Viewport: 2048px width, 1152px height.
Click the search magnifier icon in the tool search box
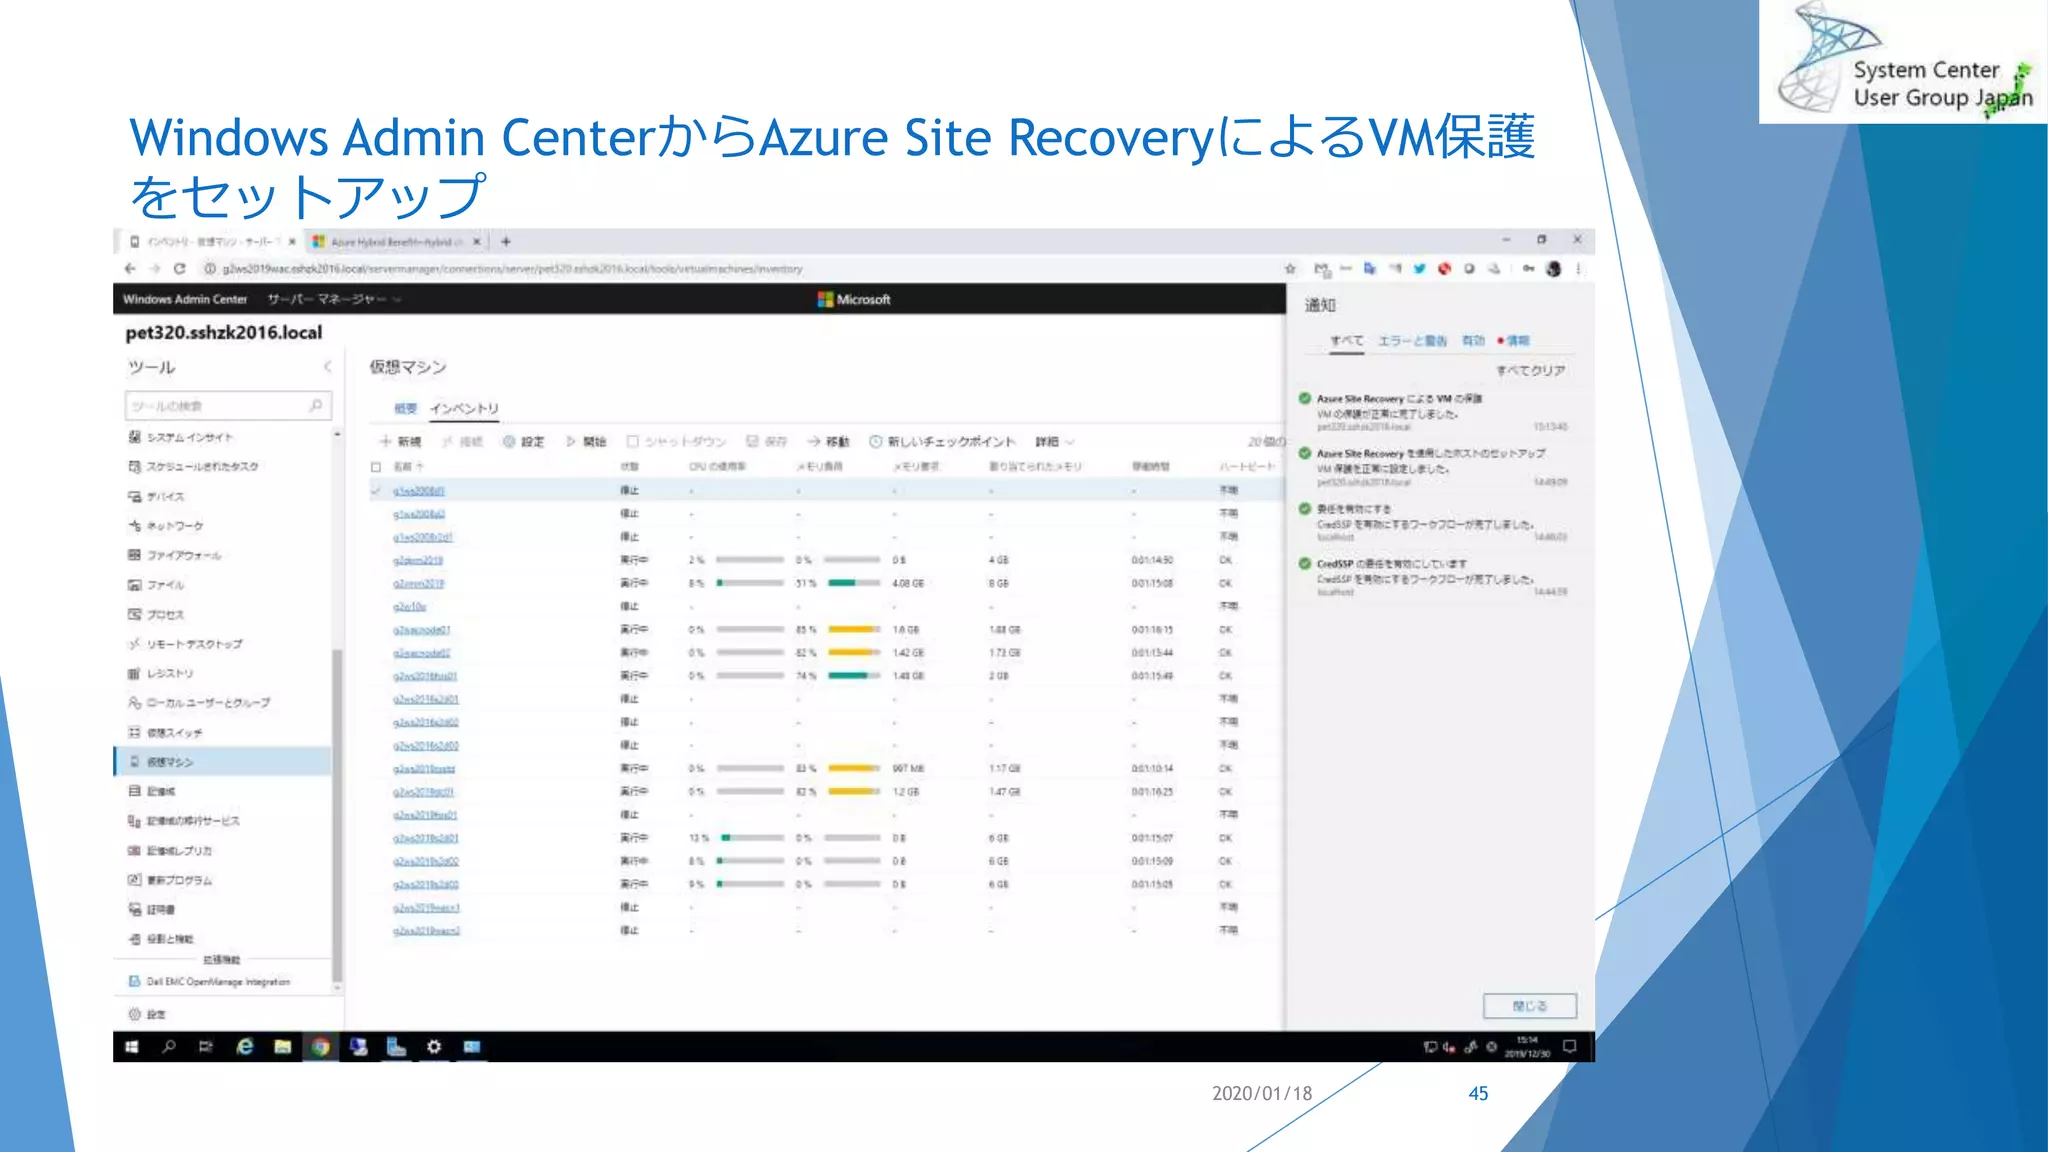pos(316,405)
